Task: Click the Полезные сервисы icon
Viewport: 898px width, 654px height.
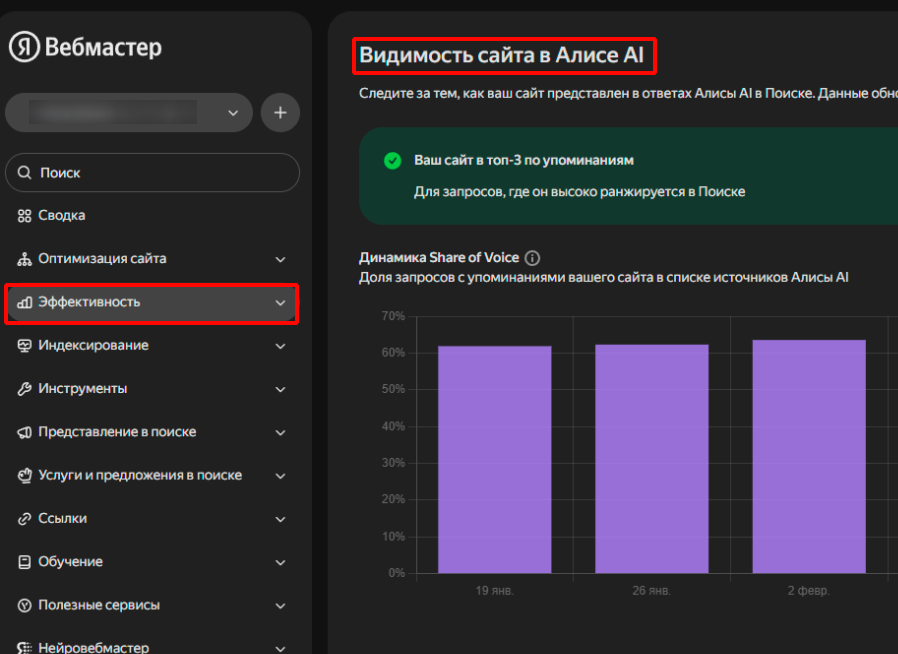Action: click(25, 606)
